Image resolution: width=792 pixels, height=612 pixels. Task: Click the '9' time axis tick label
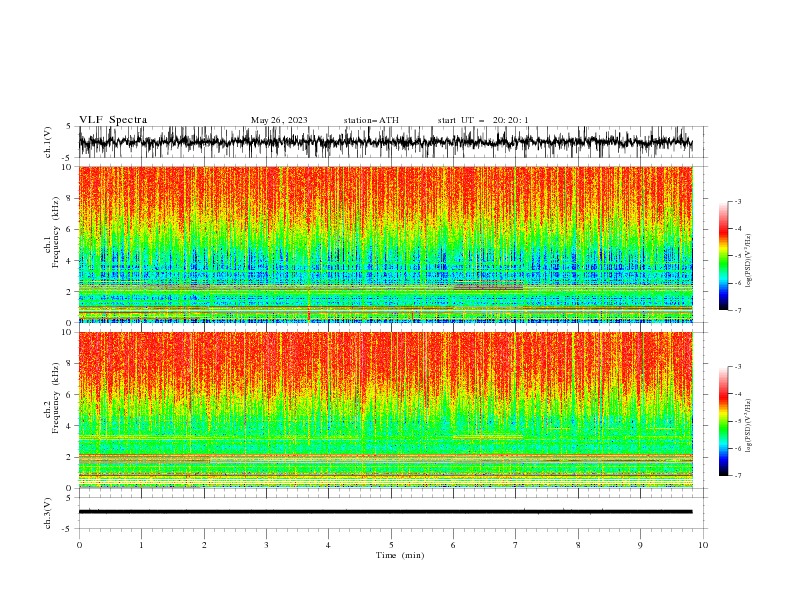(640, 545)
